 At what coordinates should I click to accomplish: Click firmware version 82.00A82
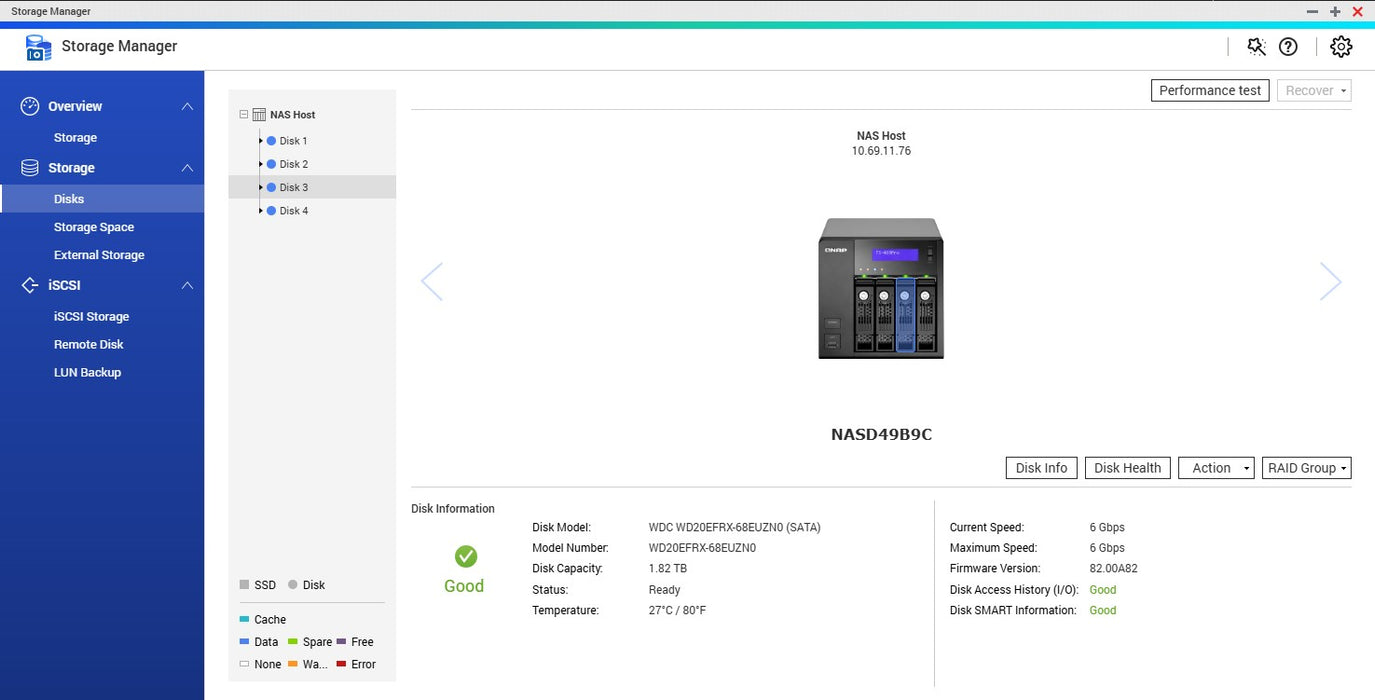(1114, 569)
